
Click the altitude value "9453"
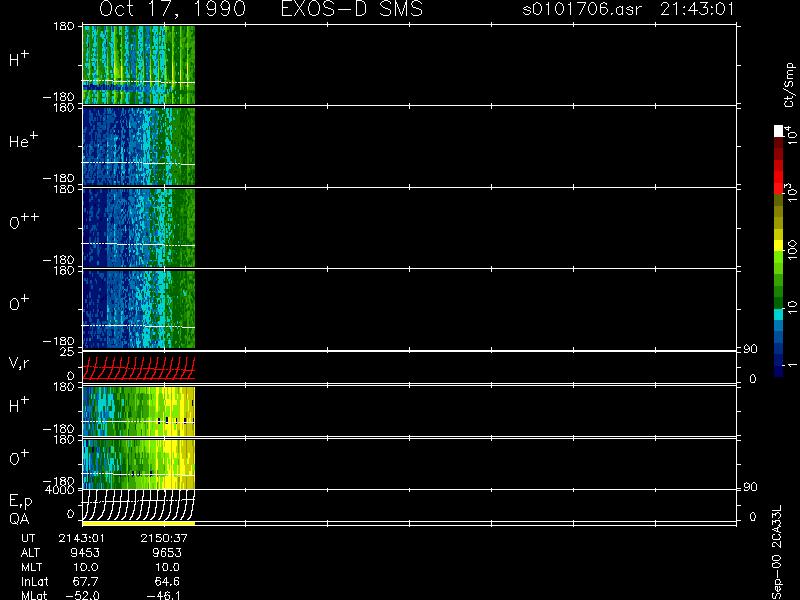(85, 553)
